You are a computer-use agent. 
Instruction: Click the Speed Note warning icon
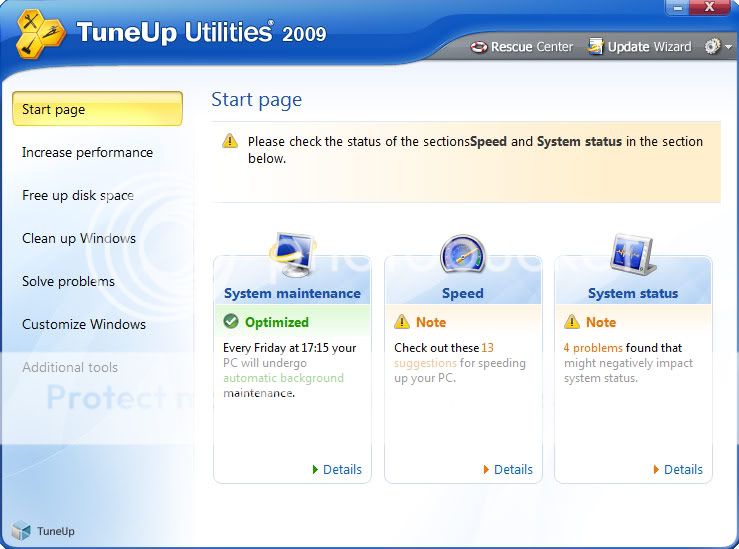402,321
